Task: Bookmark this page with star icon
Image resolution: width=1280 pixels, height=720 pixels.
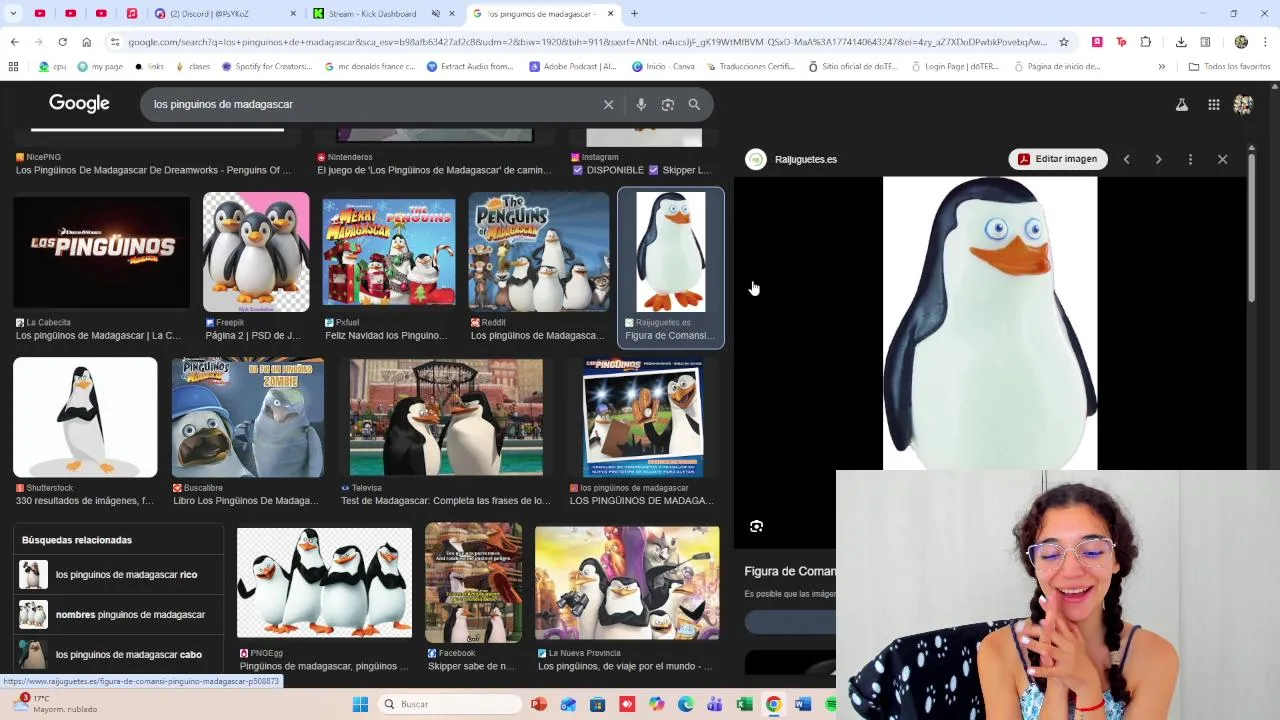Action: (x=1064, y=42)
